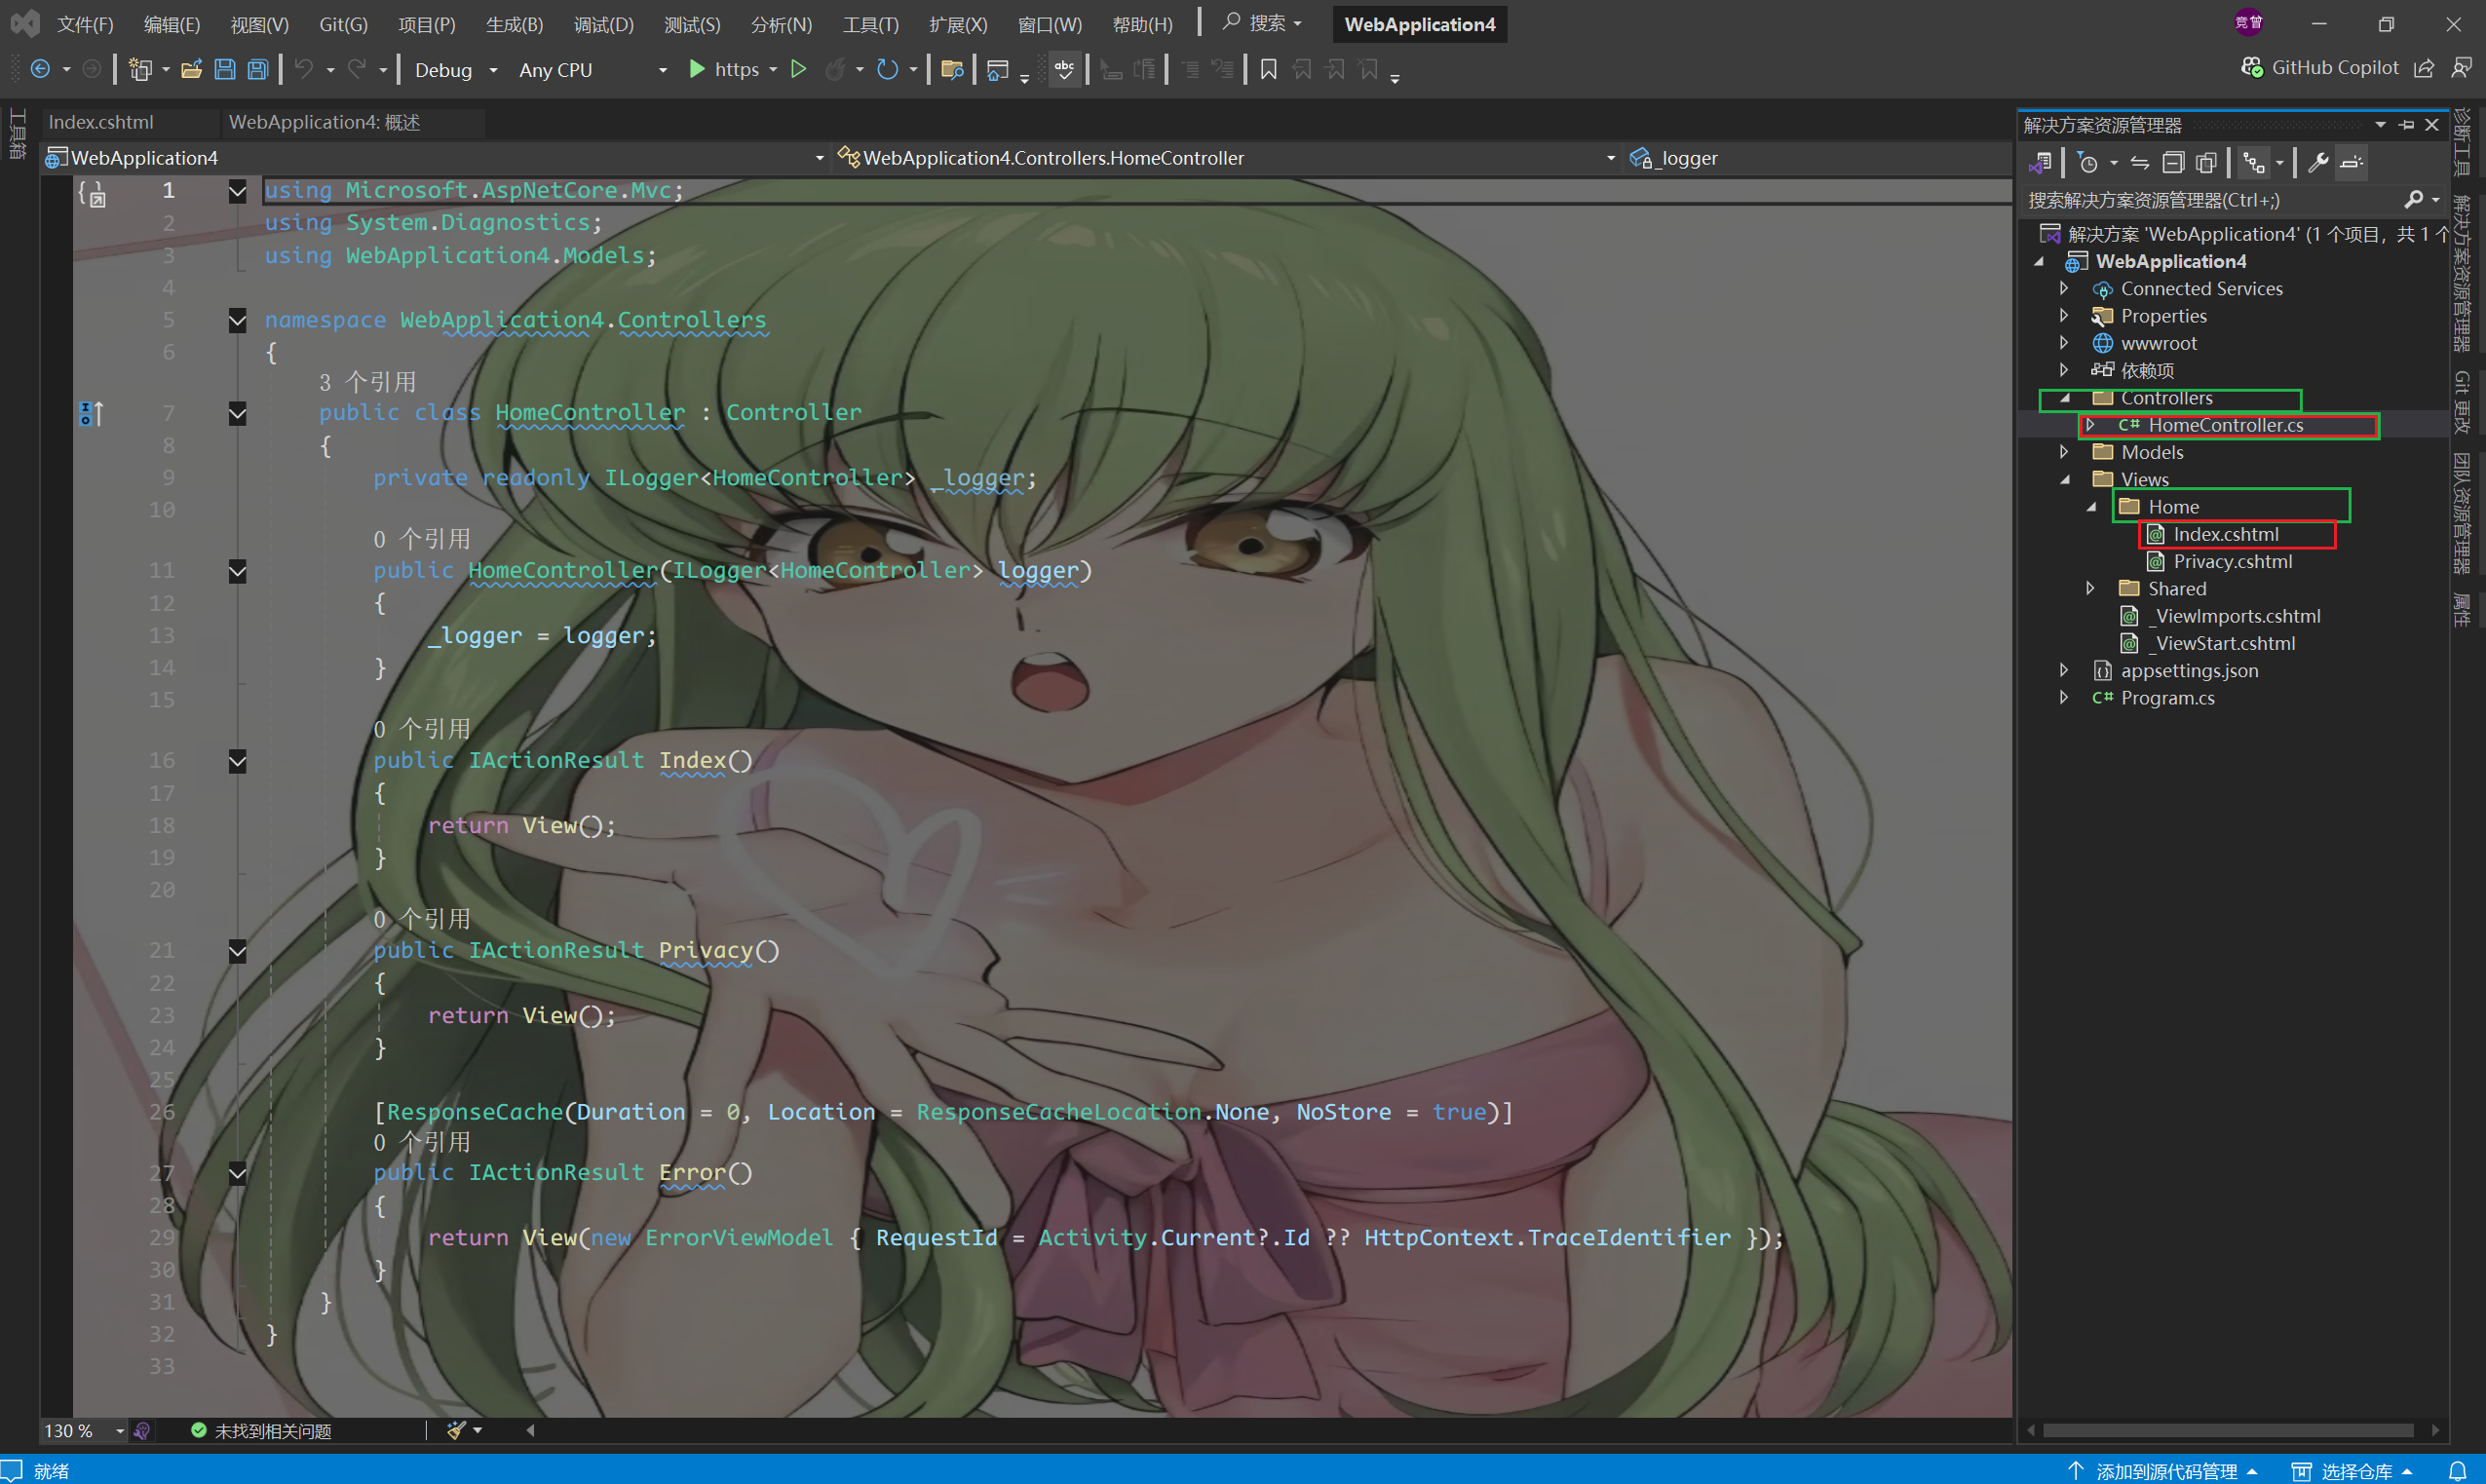Switch views icon in Solution Explorer toolbar
The image size is (2486, 1484).
[x=2041, y=162]
